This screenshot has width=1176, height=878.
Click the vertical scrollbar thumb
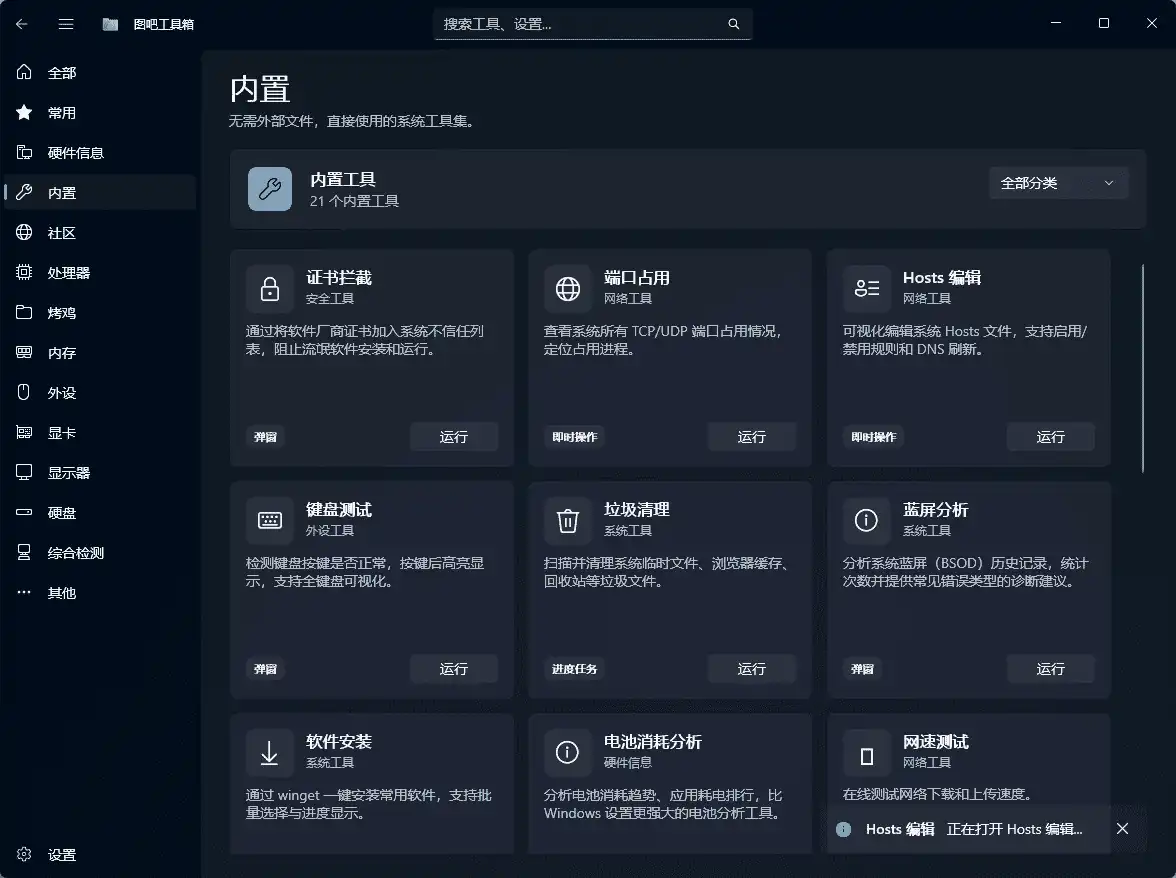coord(1143,367)
